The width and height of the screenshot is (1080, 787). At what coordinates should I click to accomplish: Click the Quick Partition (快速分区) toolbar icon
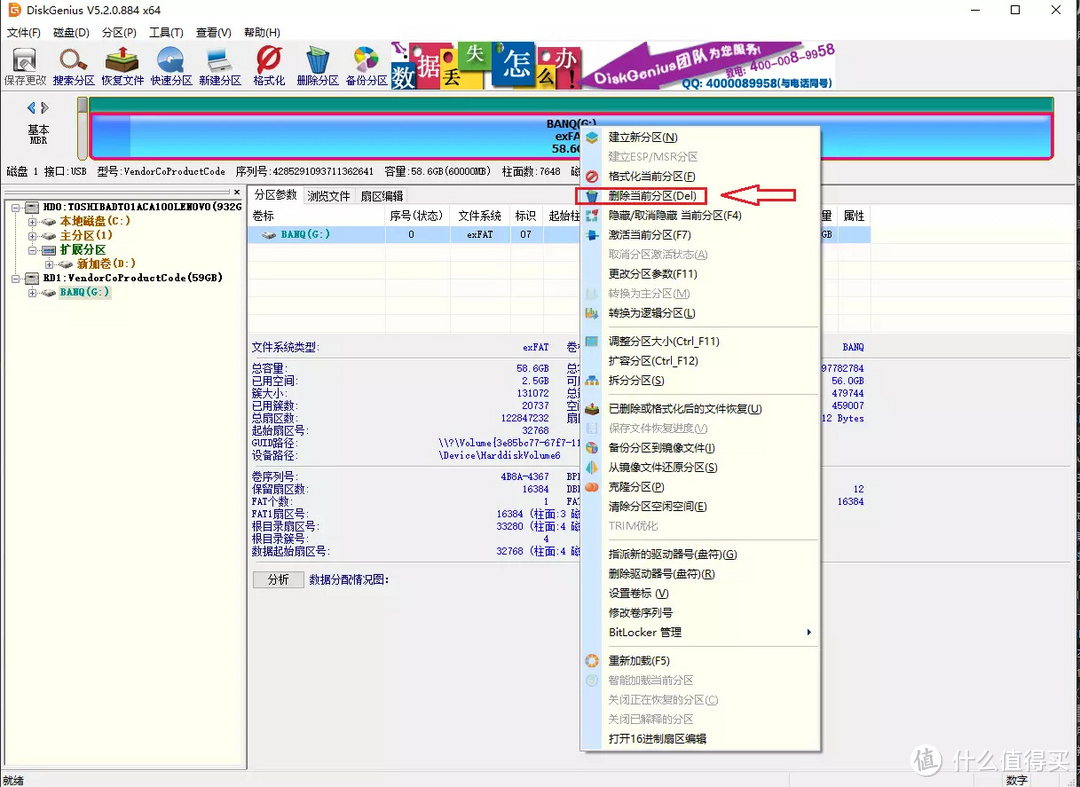point(171,66)
